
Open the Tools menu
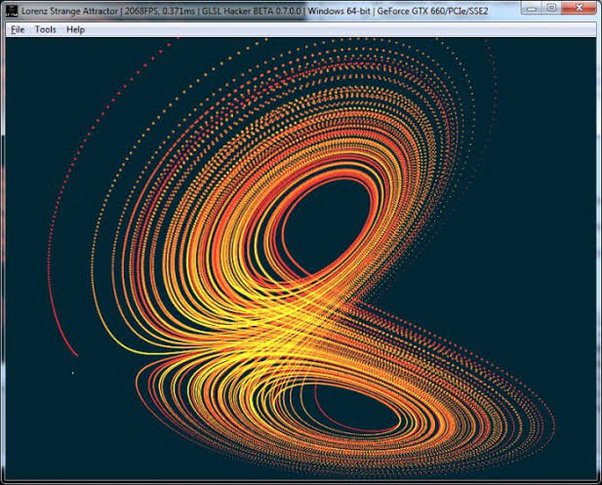point(45,30)
